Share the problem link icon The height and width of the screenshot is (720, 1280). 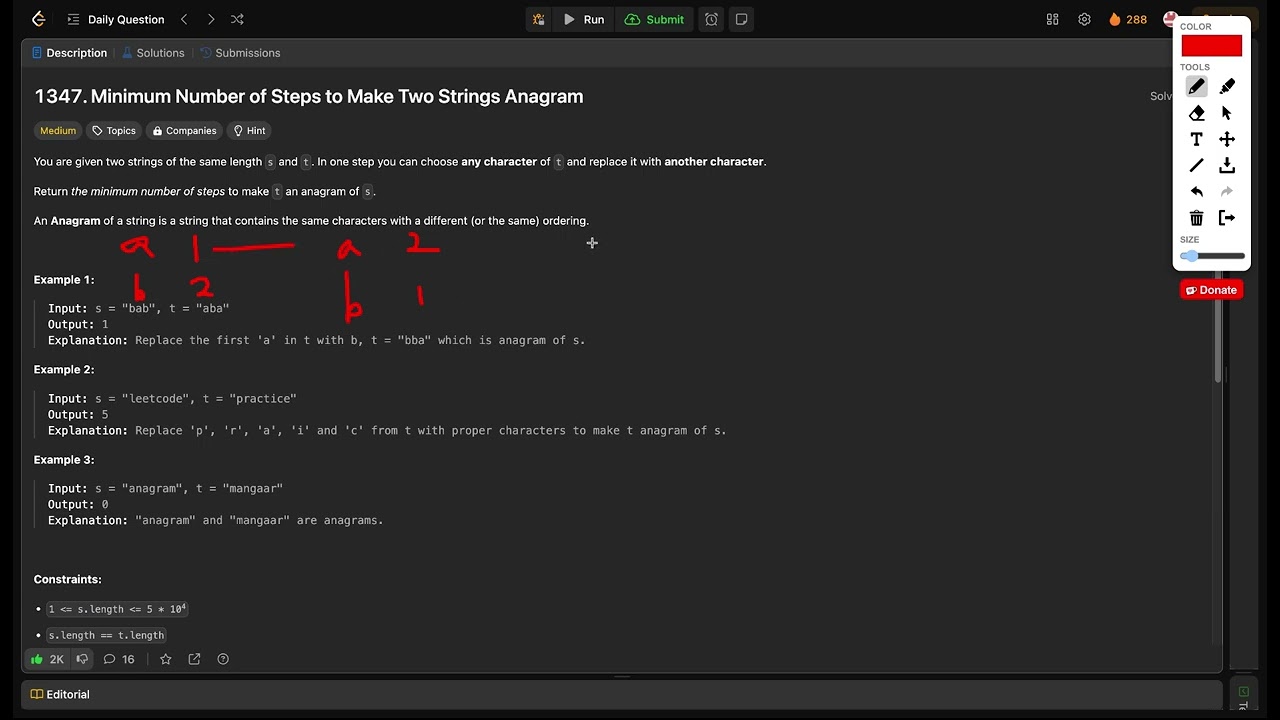coord(194,659)
